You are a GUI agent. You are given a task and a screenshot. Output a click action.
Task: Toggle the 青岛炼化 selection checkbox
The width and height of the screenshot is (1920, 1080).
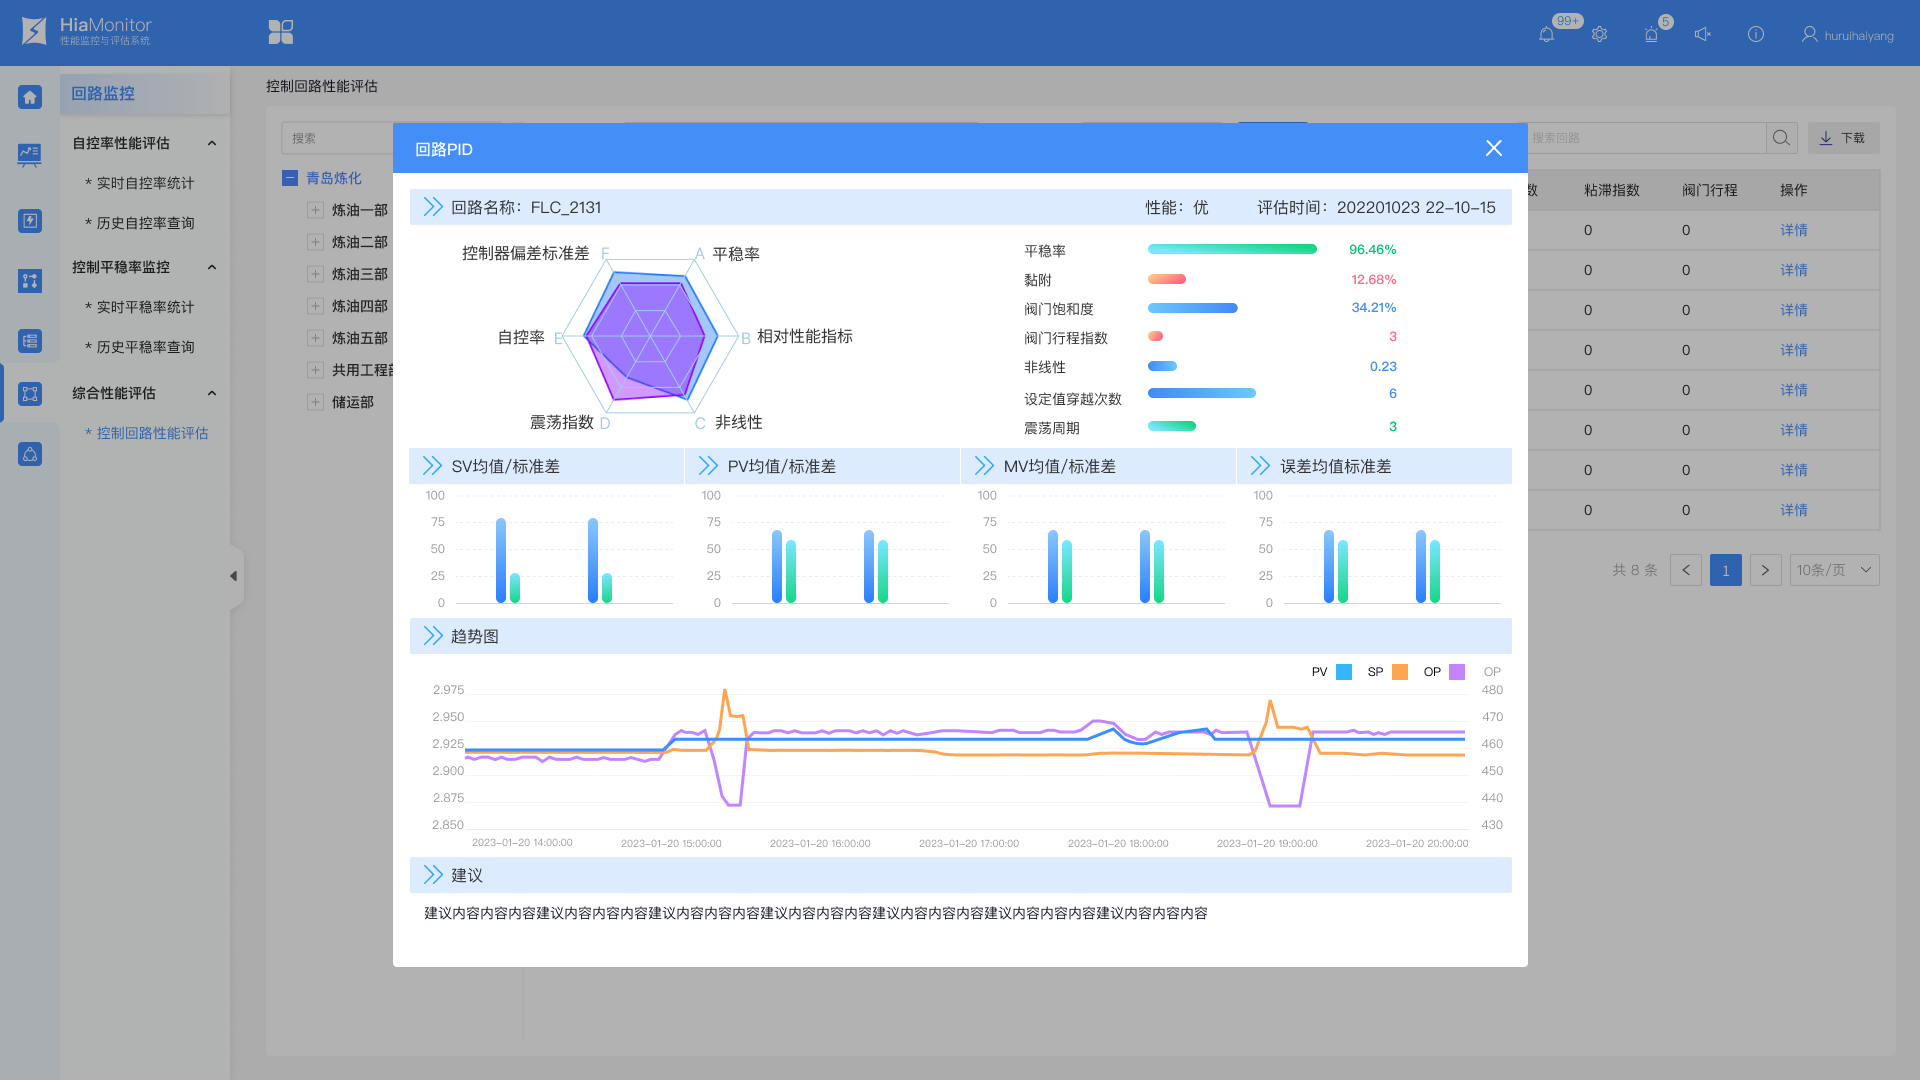(289, 178)
